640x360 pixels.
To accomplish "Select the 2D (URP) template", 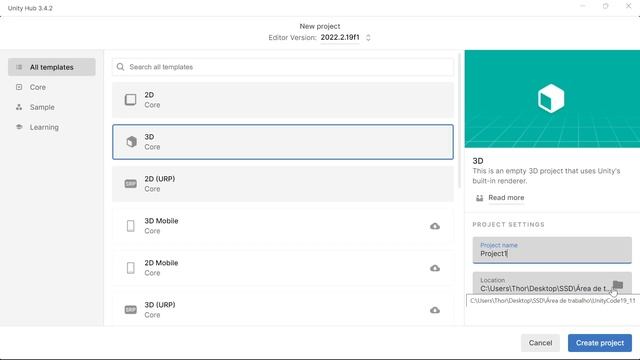I will pos(283,184).
